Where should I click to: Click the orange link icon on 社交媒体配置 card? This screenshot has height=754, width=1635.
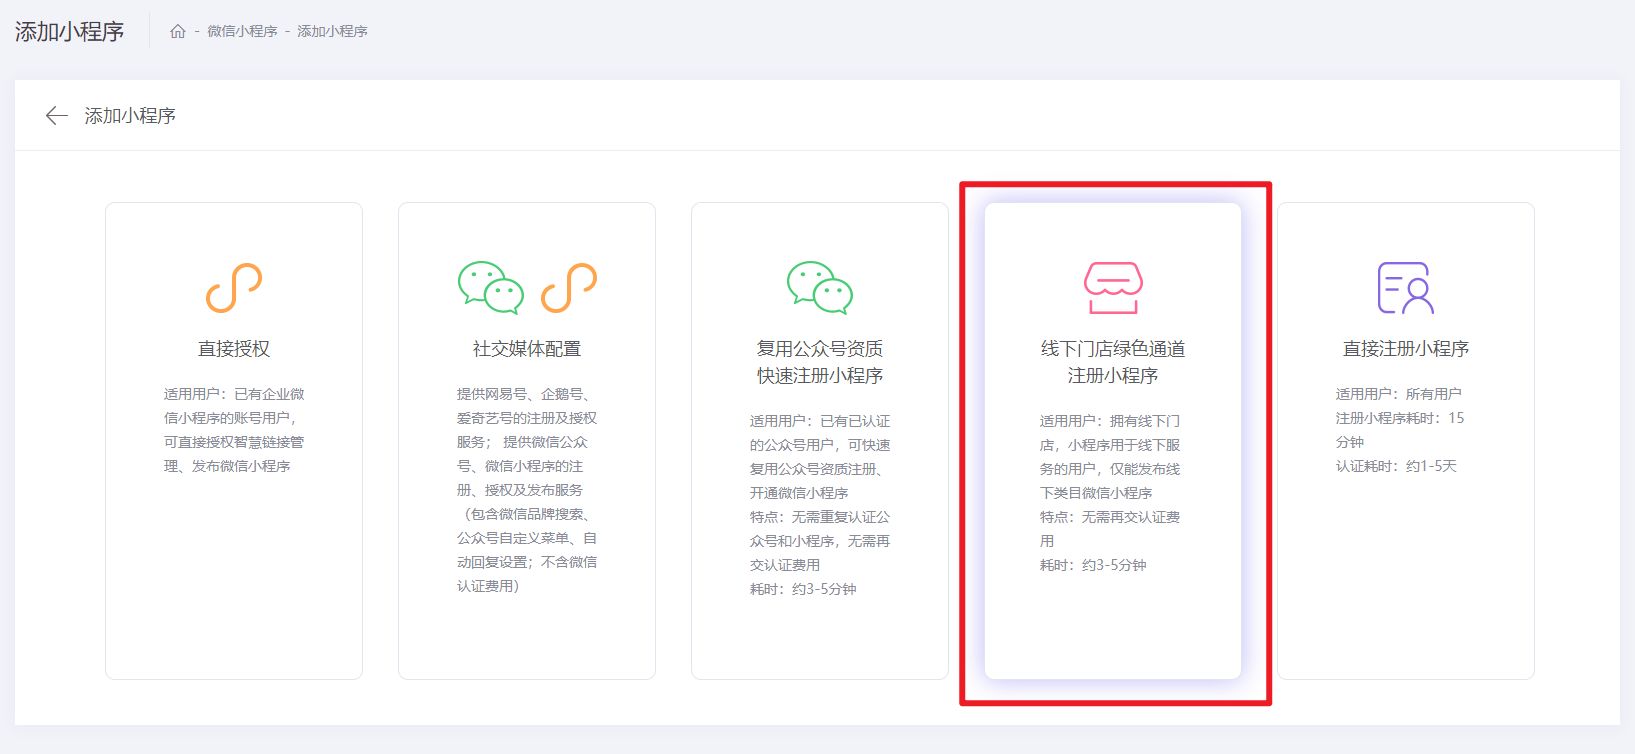[x=569, y=288]
